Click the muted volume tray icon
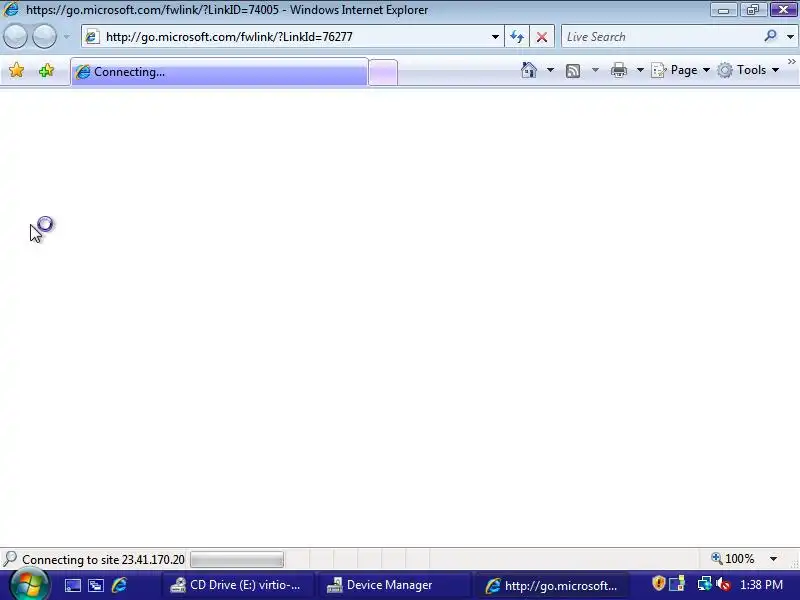This screenshot has width=800, height=600. pyautogui.click(x=723, y=584)
